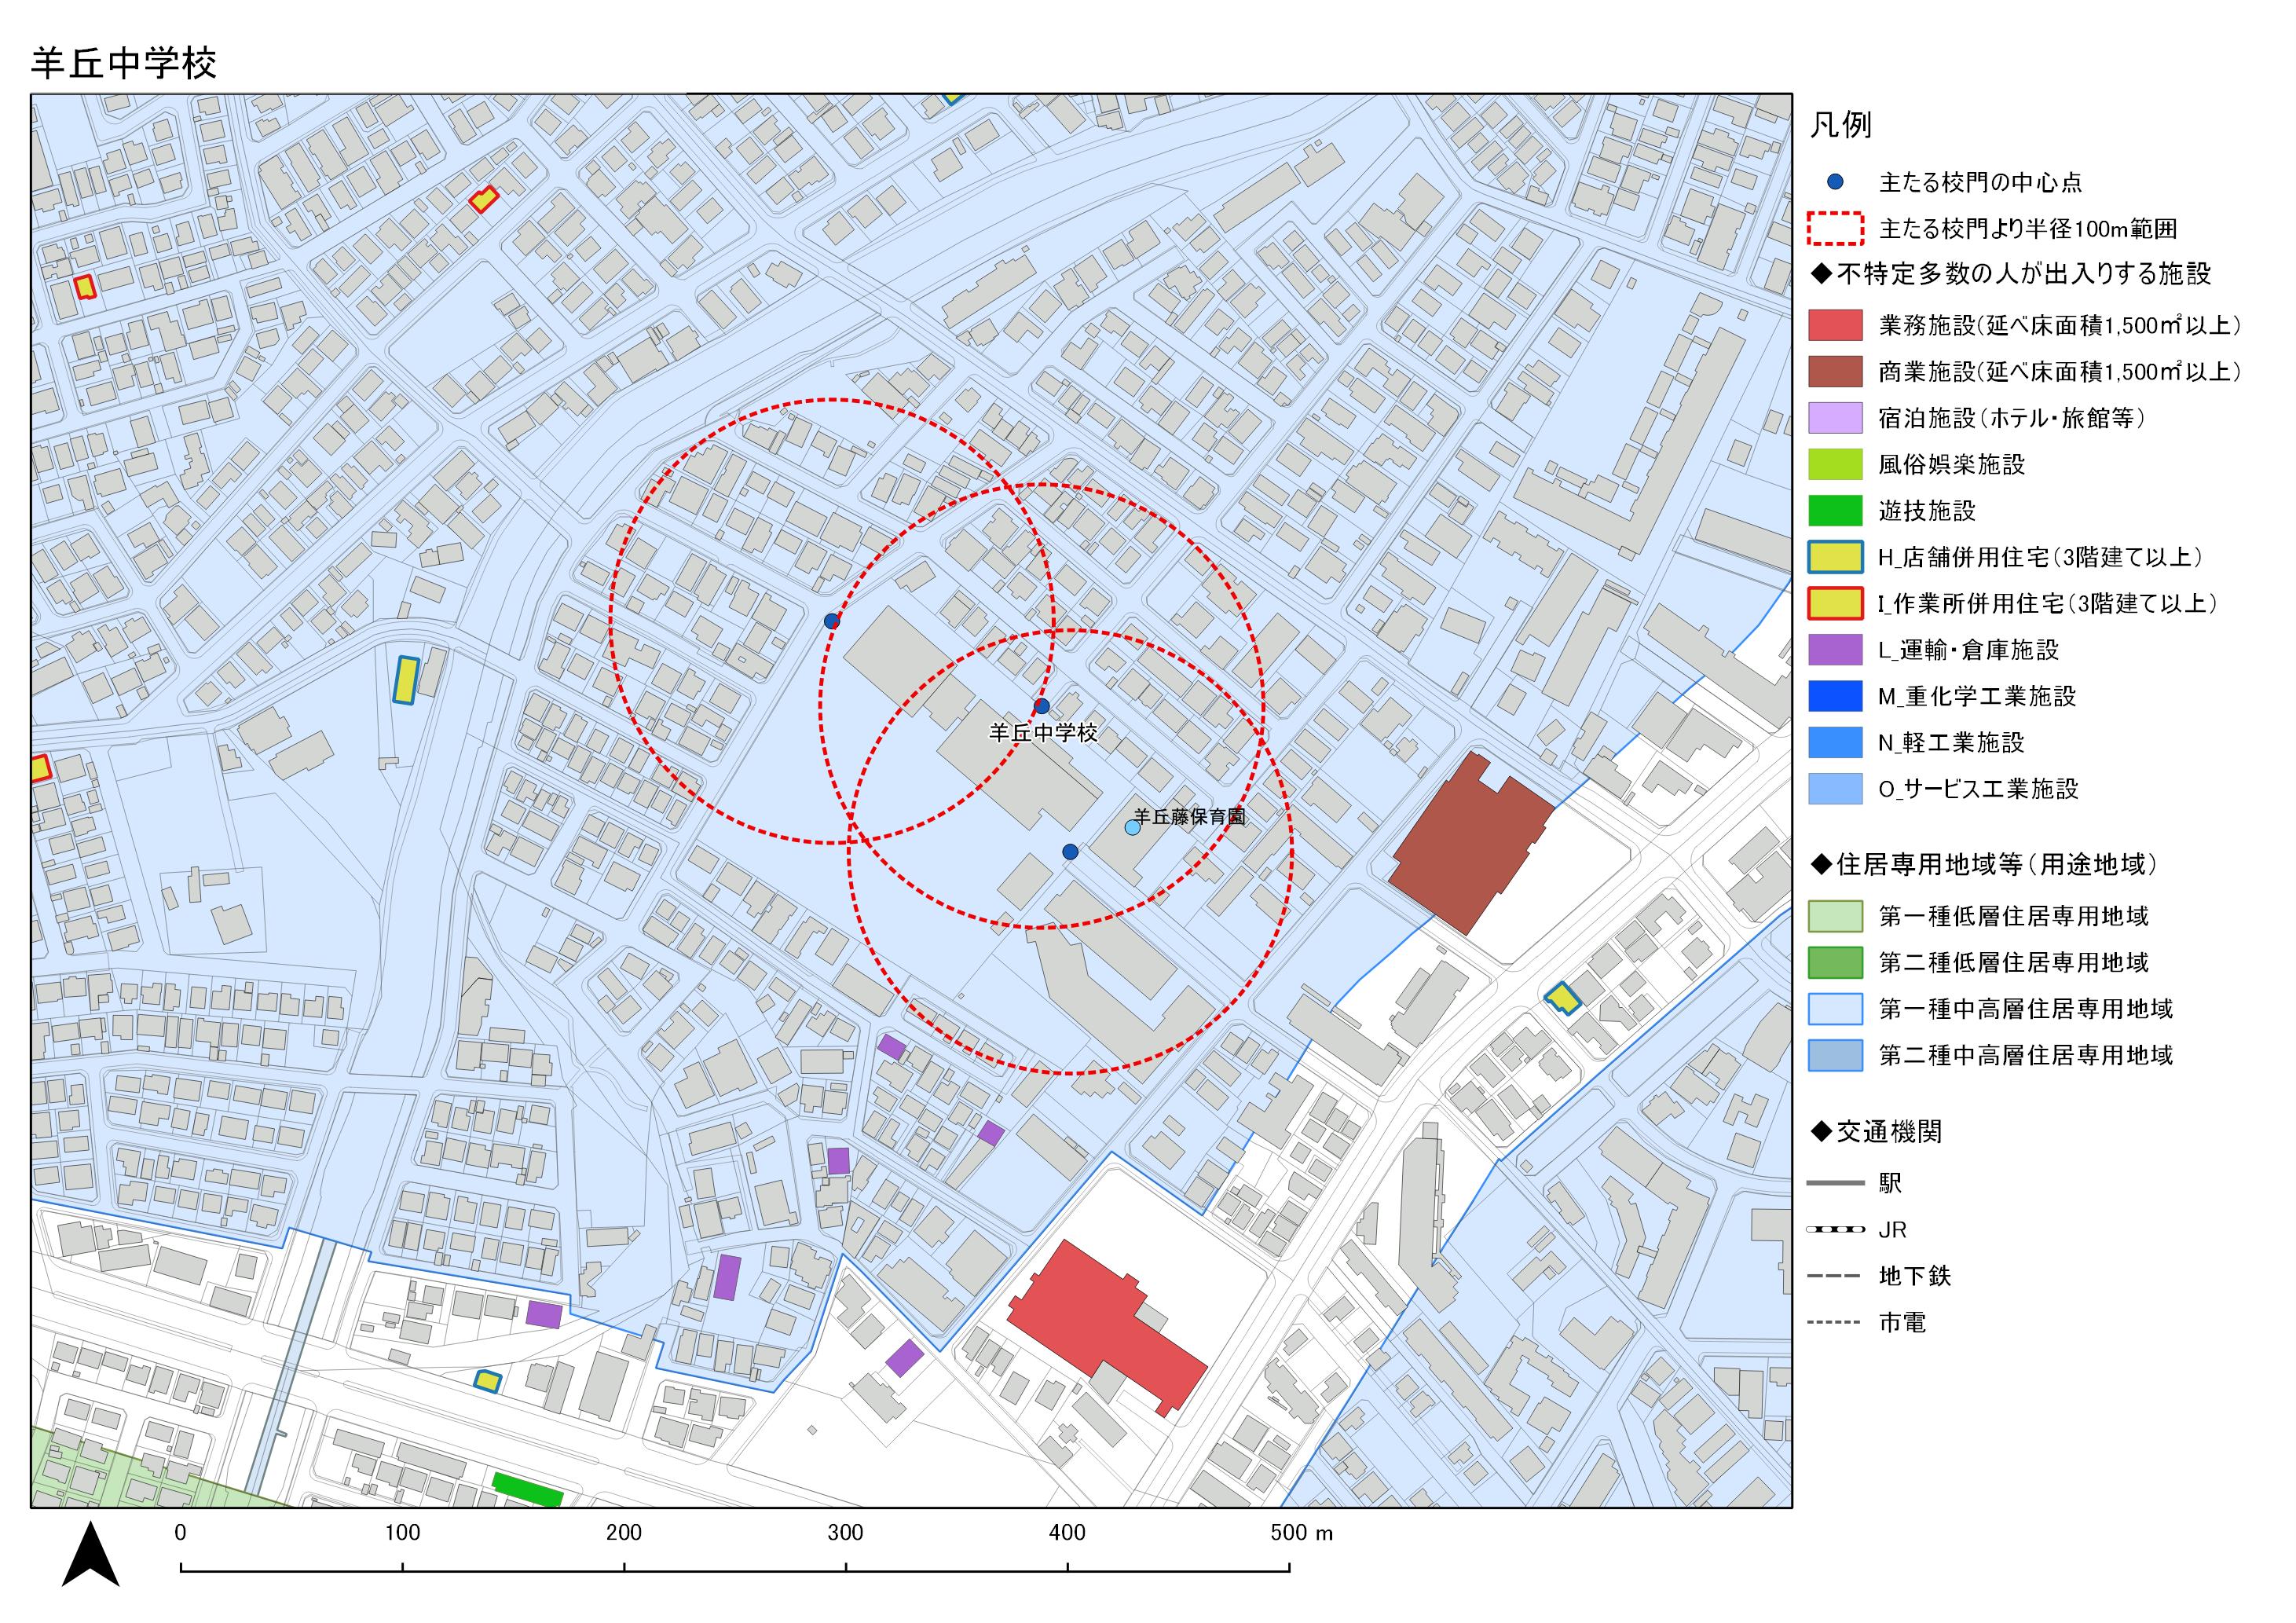Screen dimensions: 2296x1623
Task: Click the 羊丘藤保育園 map label
Action: tap(1190, 817)
